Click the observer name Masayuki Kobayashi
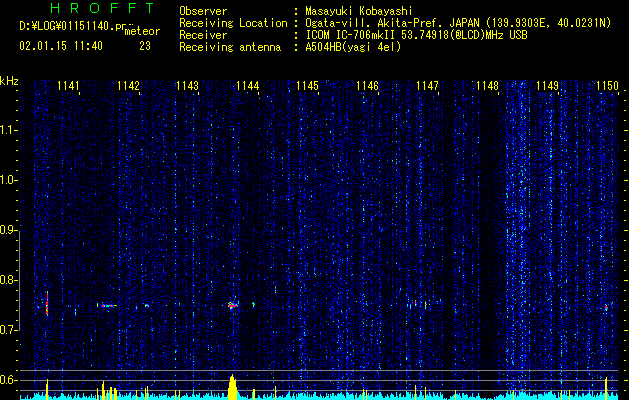Image resolution: width=629 pixels, height=400 pixels. pos(358,11)
